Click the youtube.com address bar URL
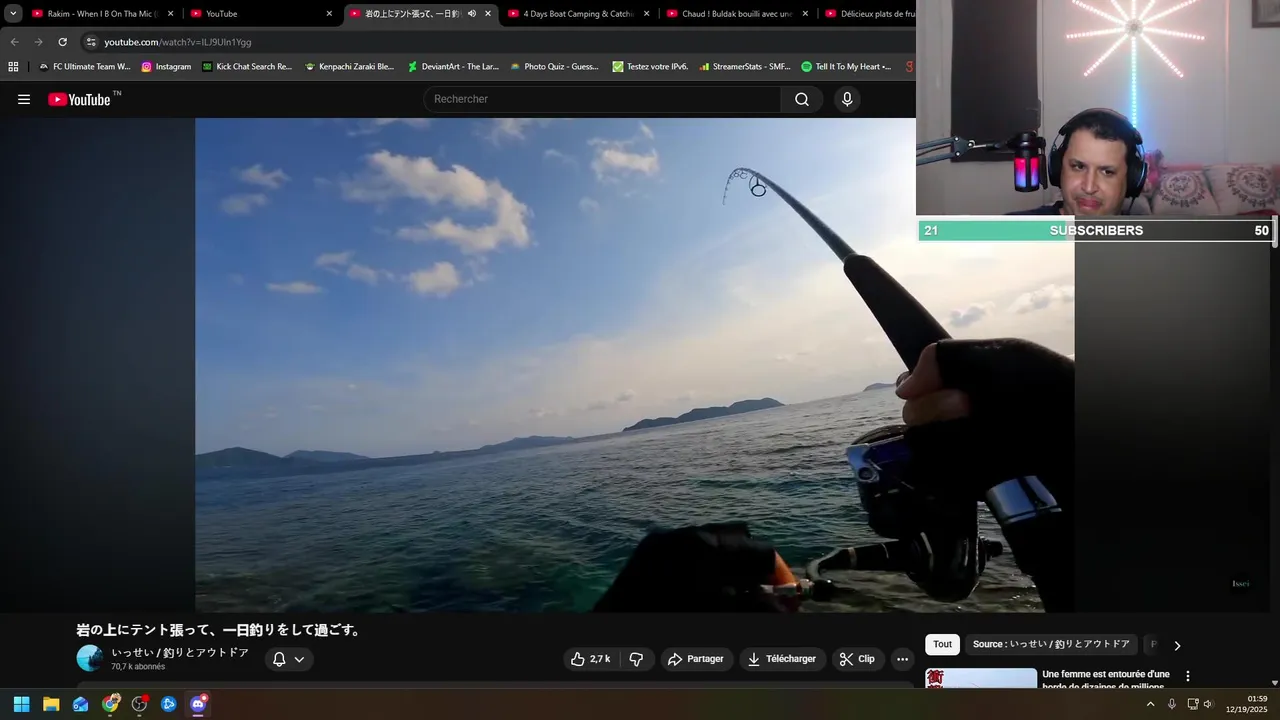The height and width of the screenshot is (720, 1280). point(178,42)
